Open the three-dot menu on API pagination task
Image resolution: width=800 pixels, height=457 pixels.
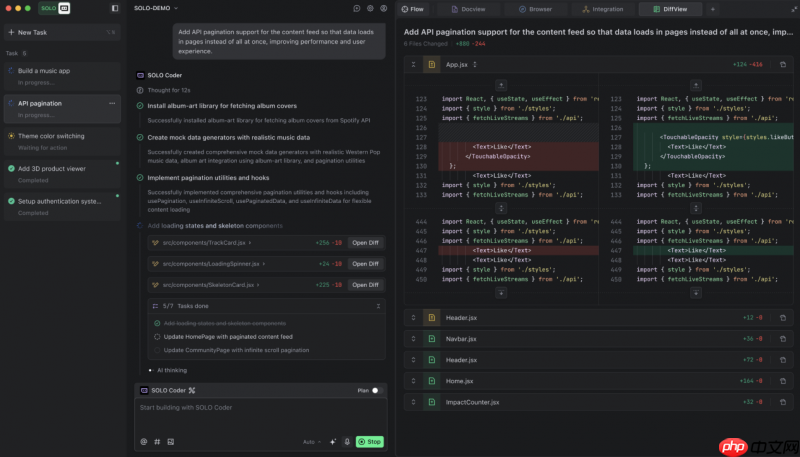[x=112, y=103]
